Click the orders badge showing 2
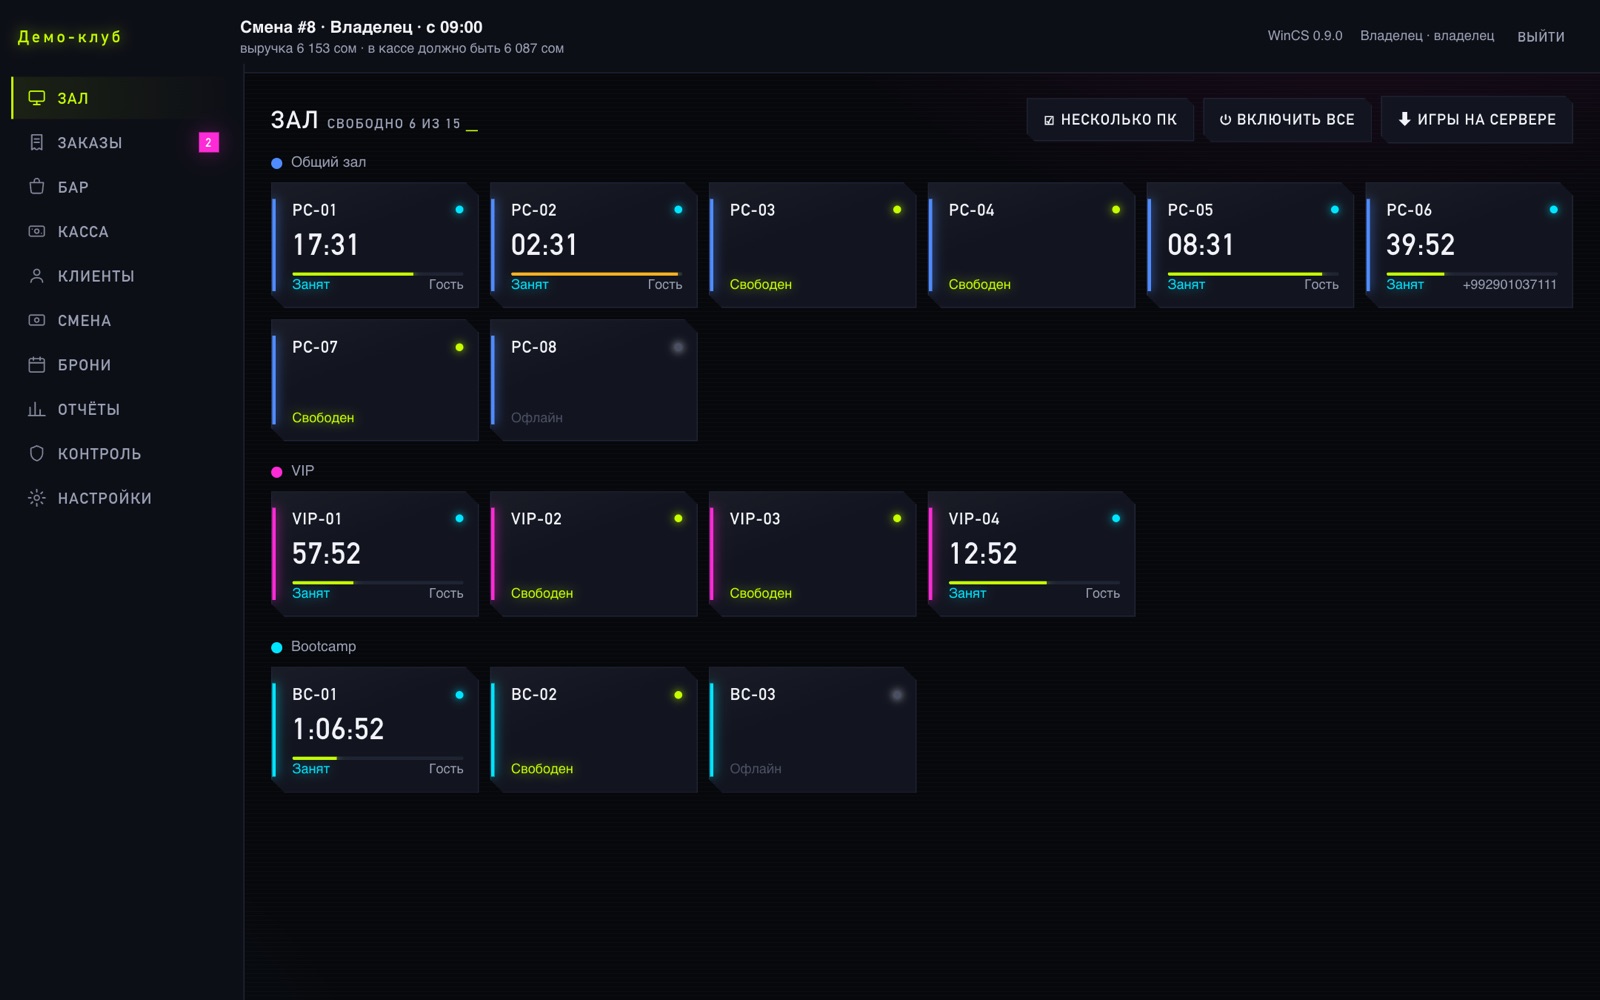Viewport: 1600px width, 1000px height. [208, 143]
